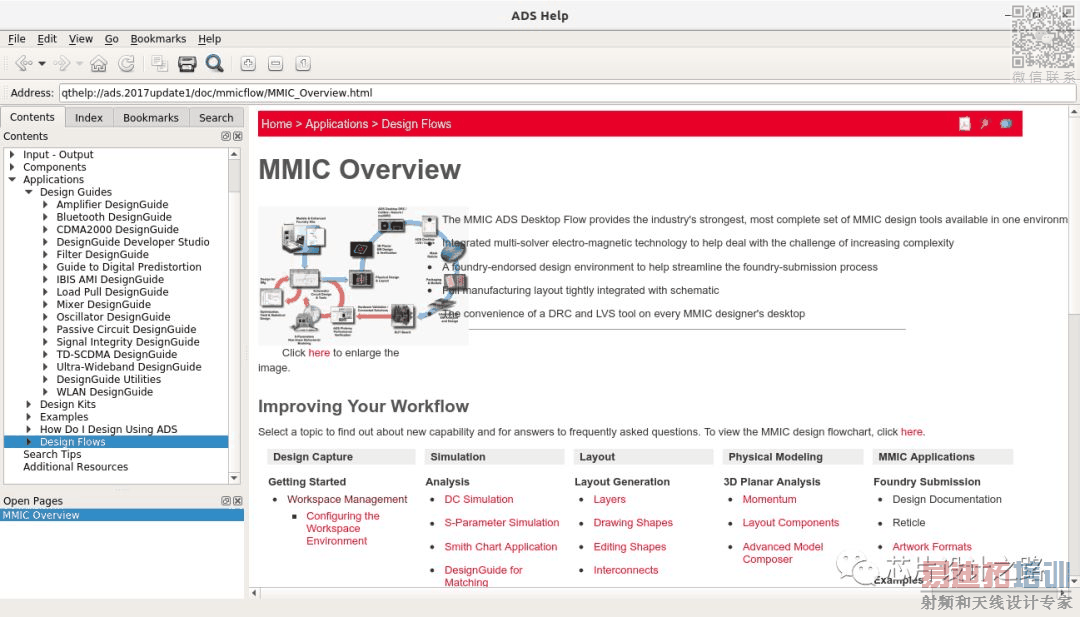Collapse the Applications tree node
1080x617 pixels.
[12, 180]
